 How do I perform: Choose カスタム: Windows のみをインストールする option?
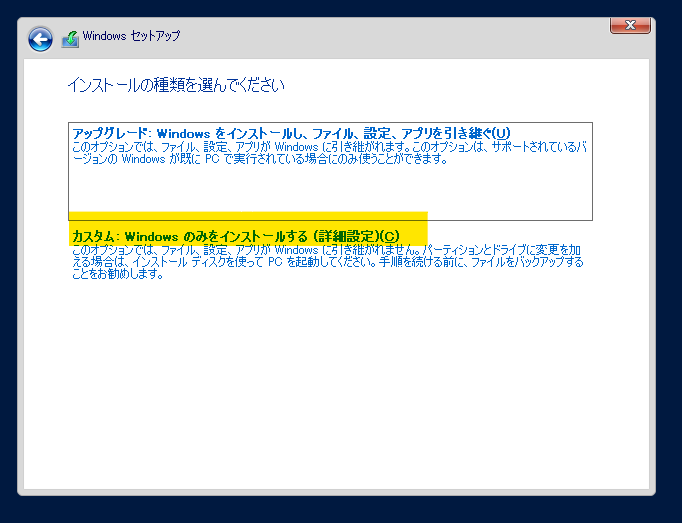click(236, 236)
